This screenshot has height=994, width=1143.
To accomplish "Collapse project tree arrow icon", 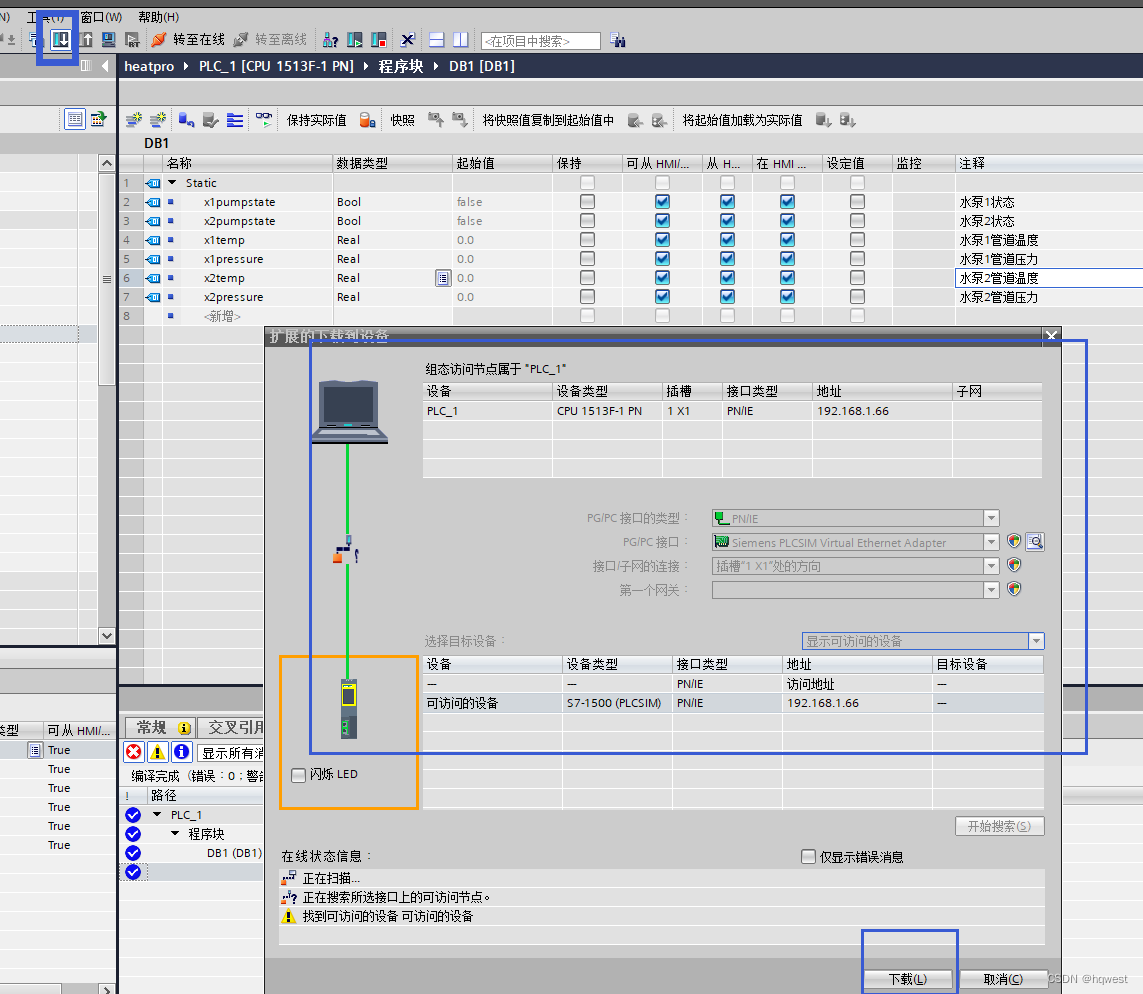I will pos(105,66).
